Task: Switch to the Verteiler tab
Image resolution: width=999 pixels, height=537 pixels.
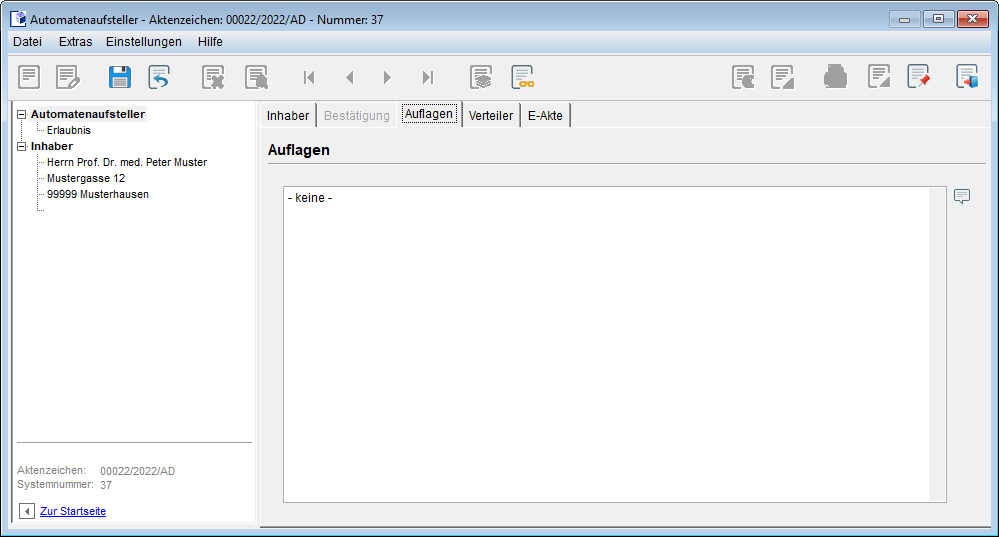Action: tap(490, 115)
